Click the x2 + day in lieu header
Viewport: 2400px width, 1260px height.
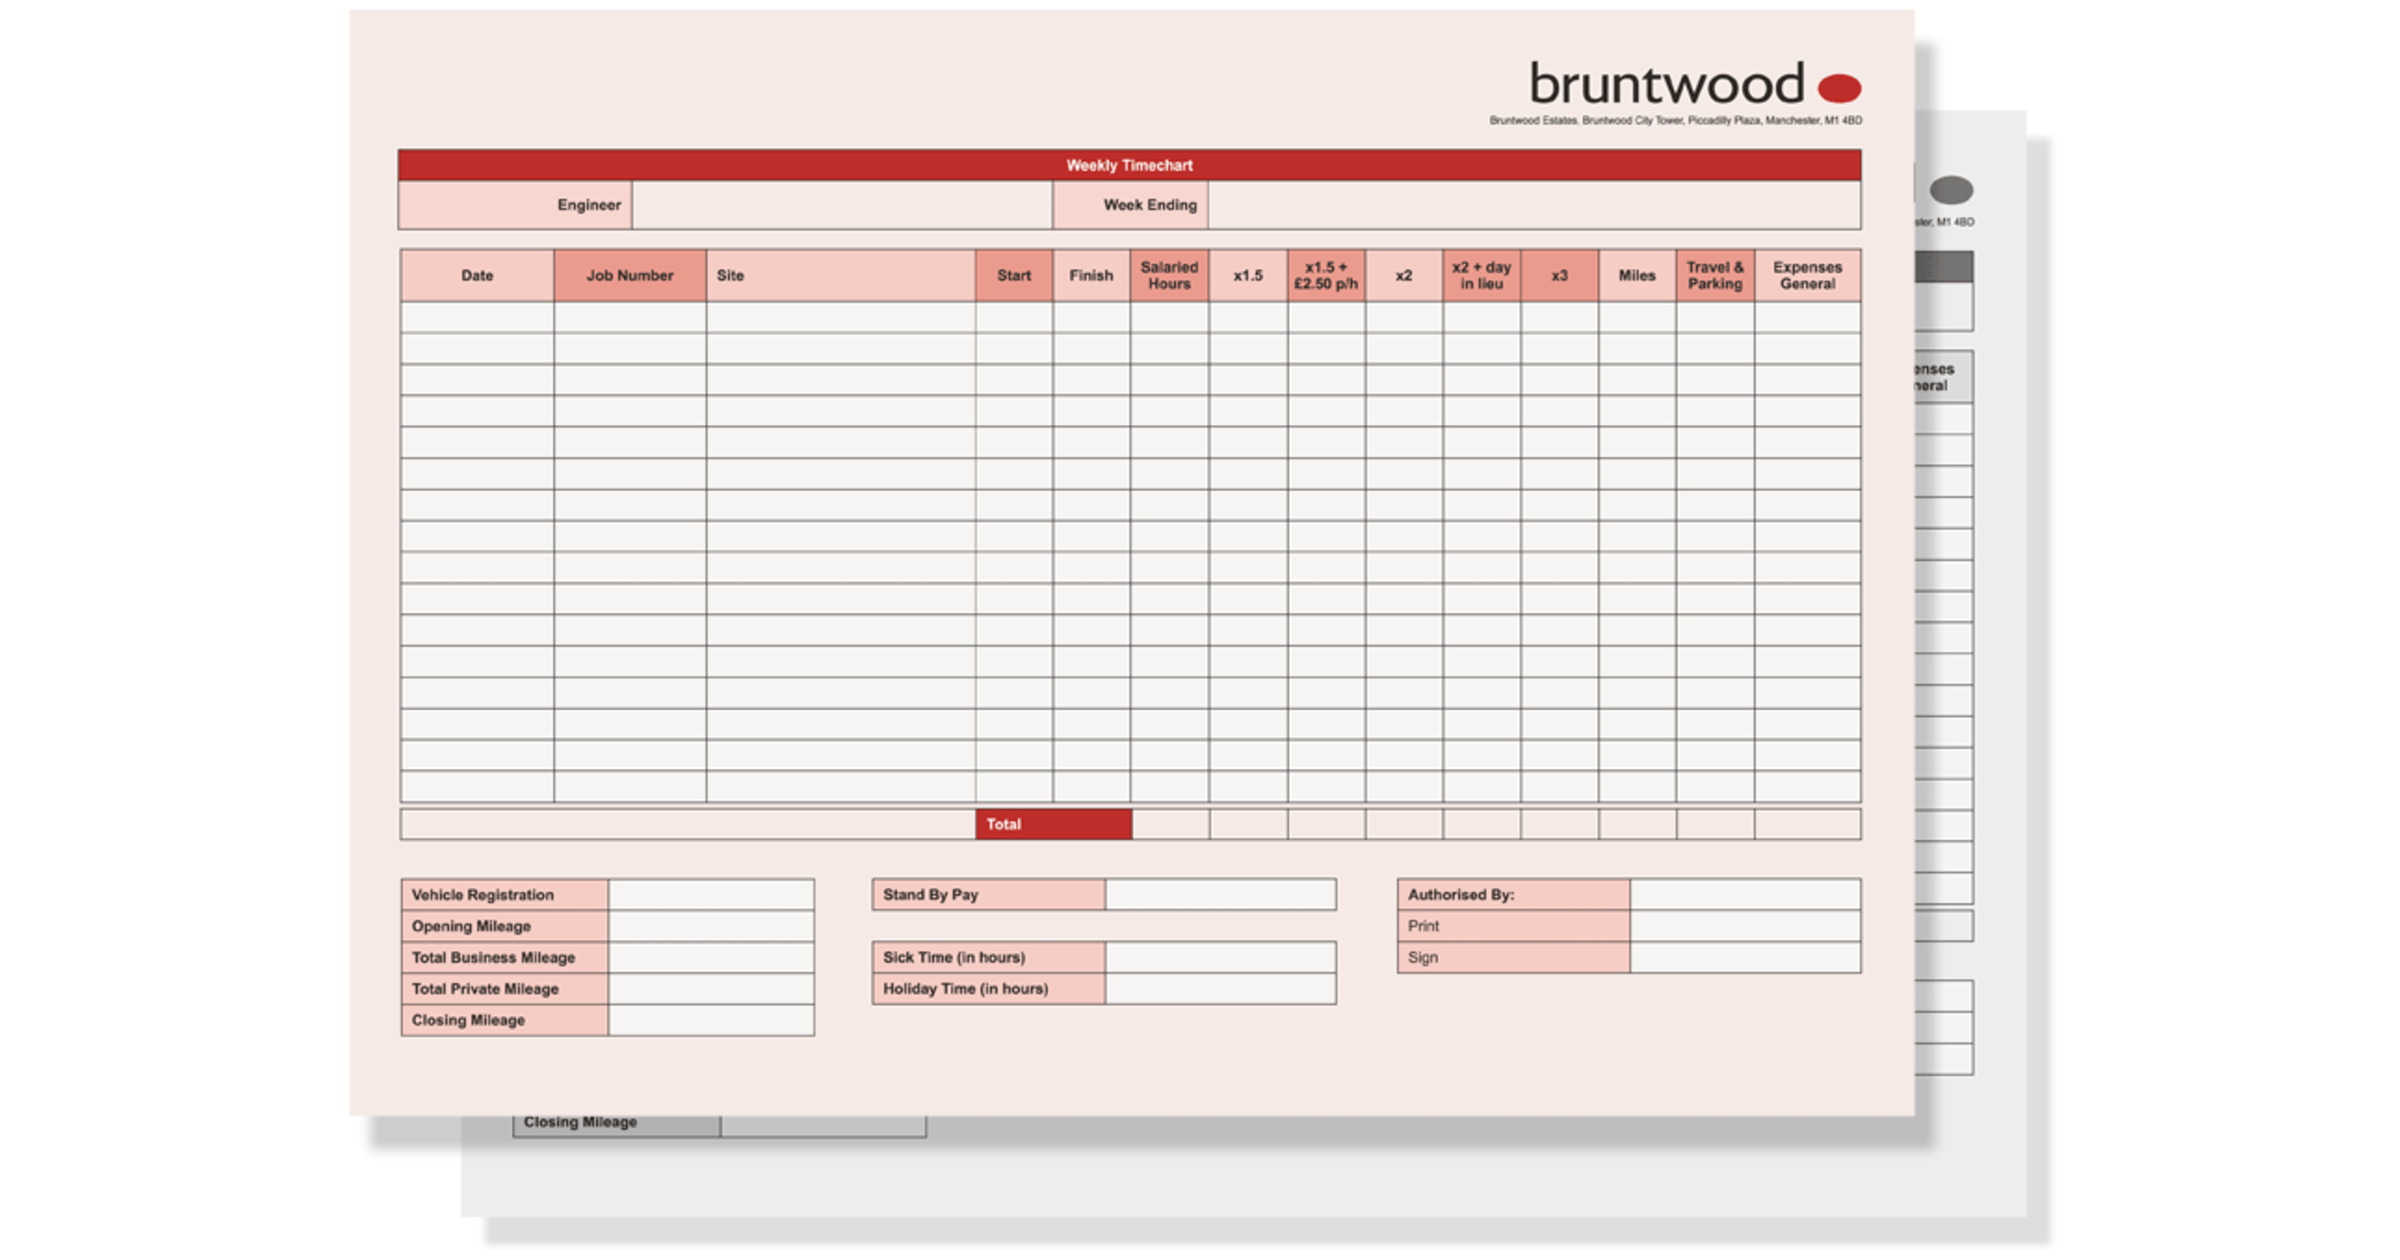1481,275
